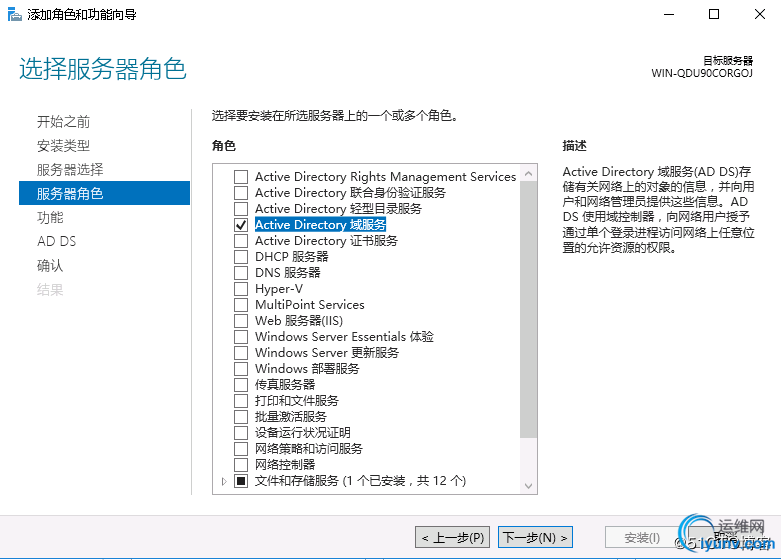
Task: Close the 添加角色和功能向导 window
Action: (760, 14)
